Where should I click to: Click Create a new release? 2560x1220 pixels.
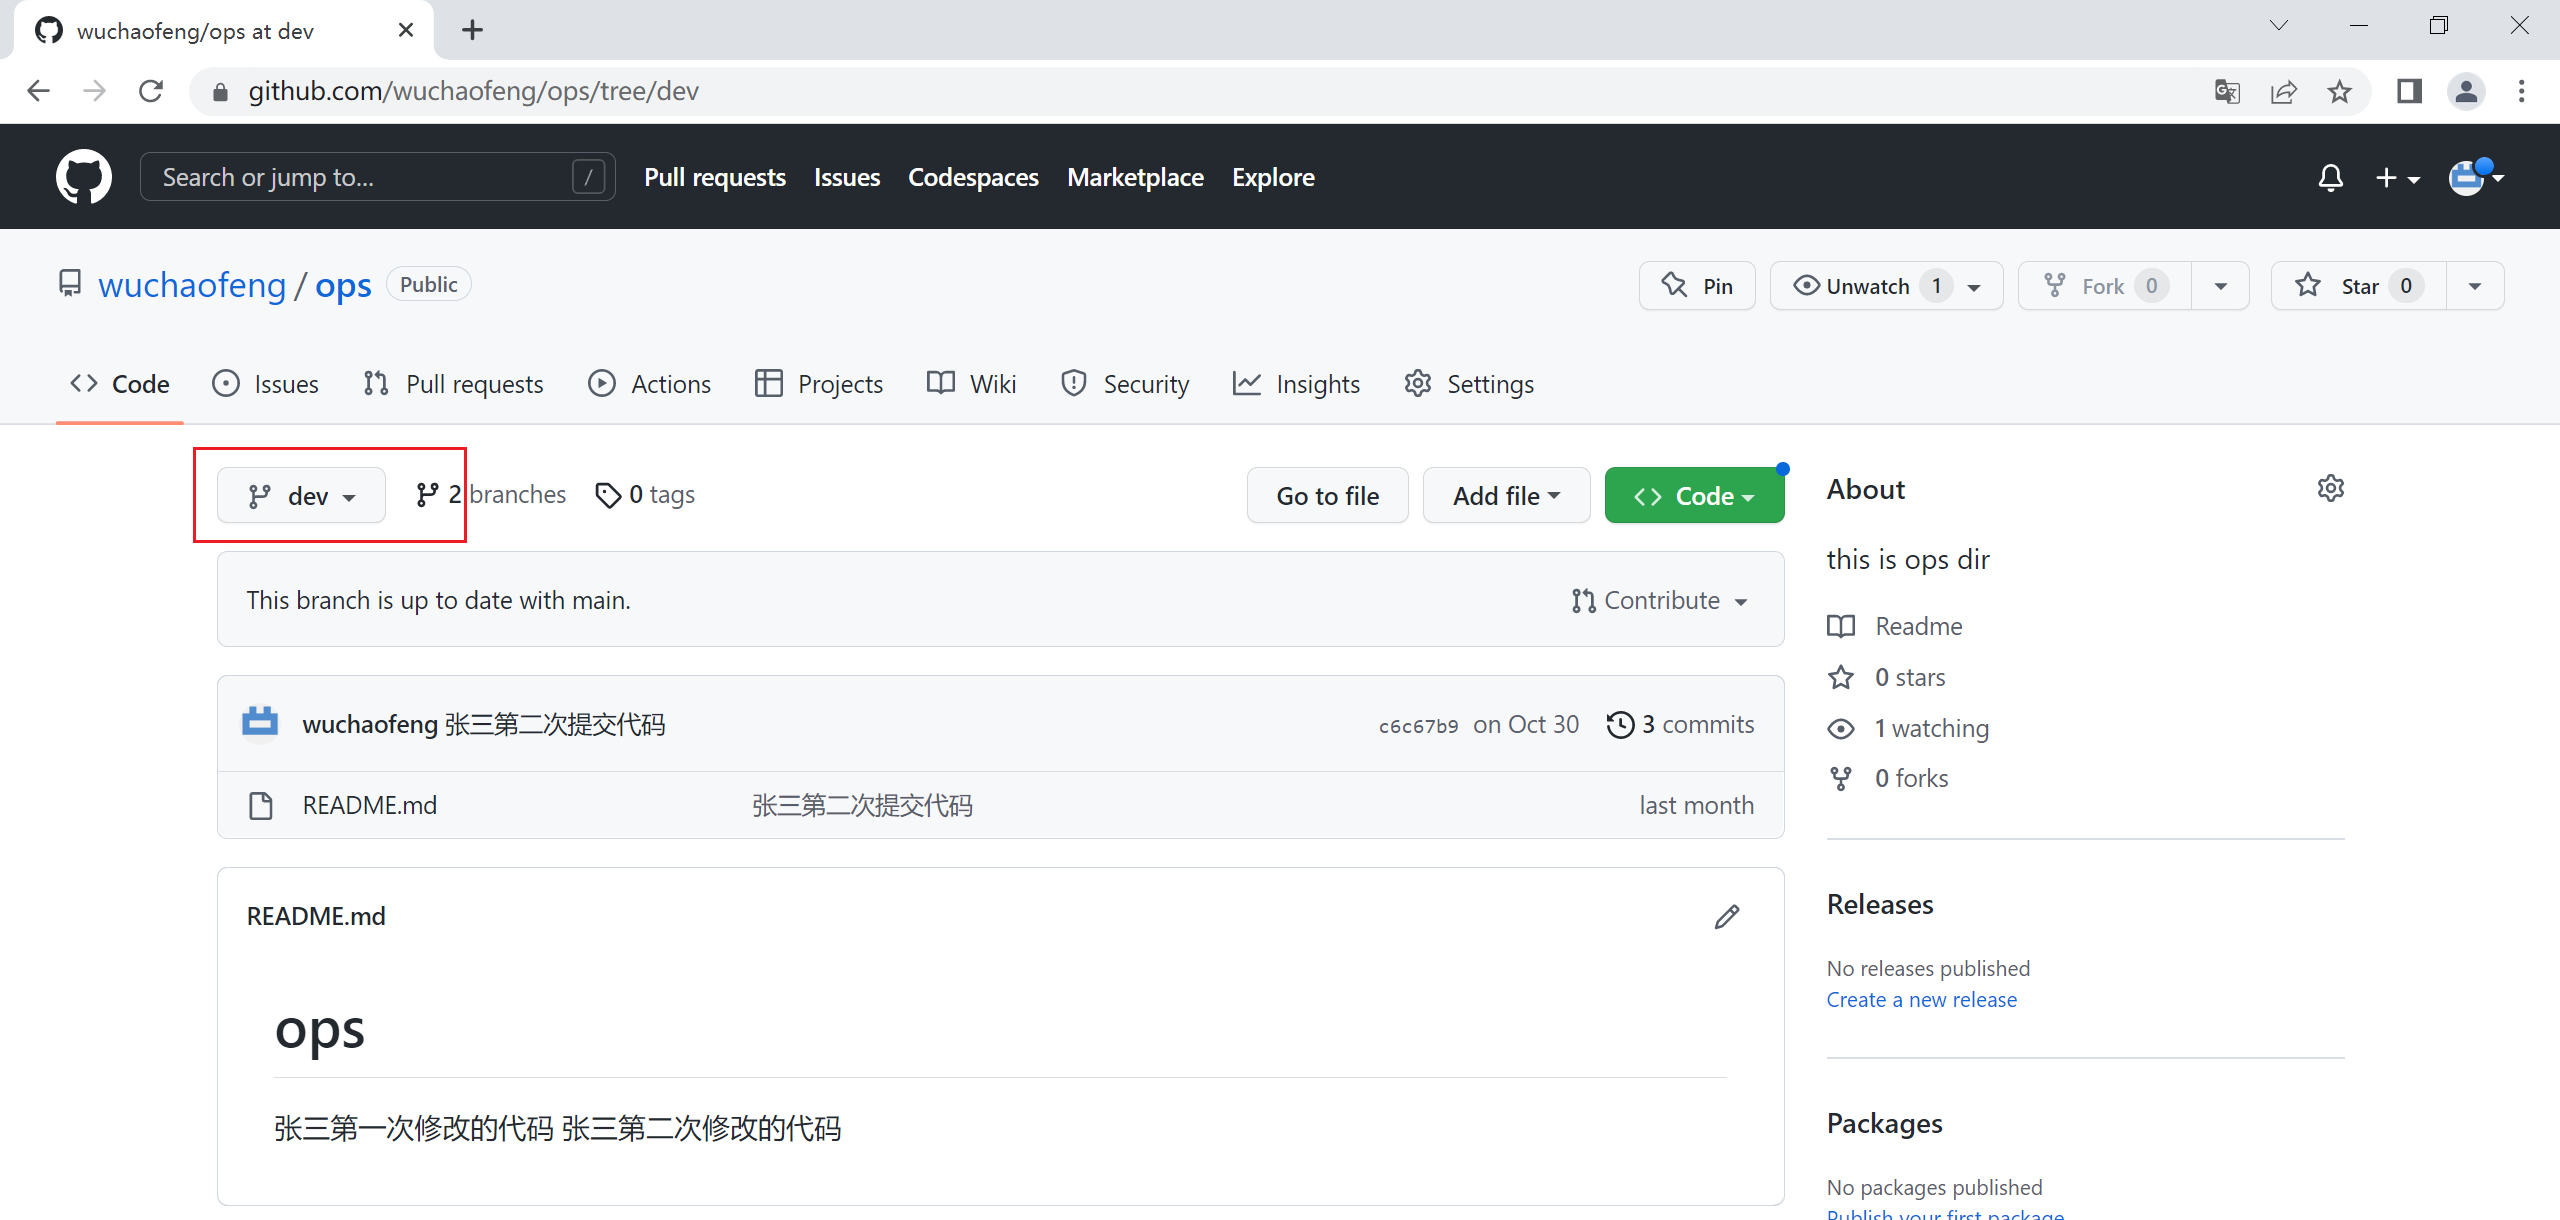1921,1000
